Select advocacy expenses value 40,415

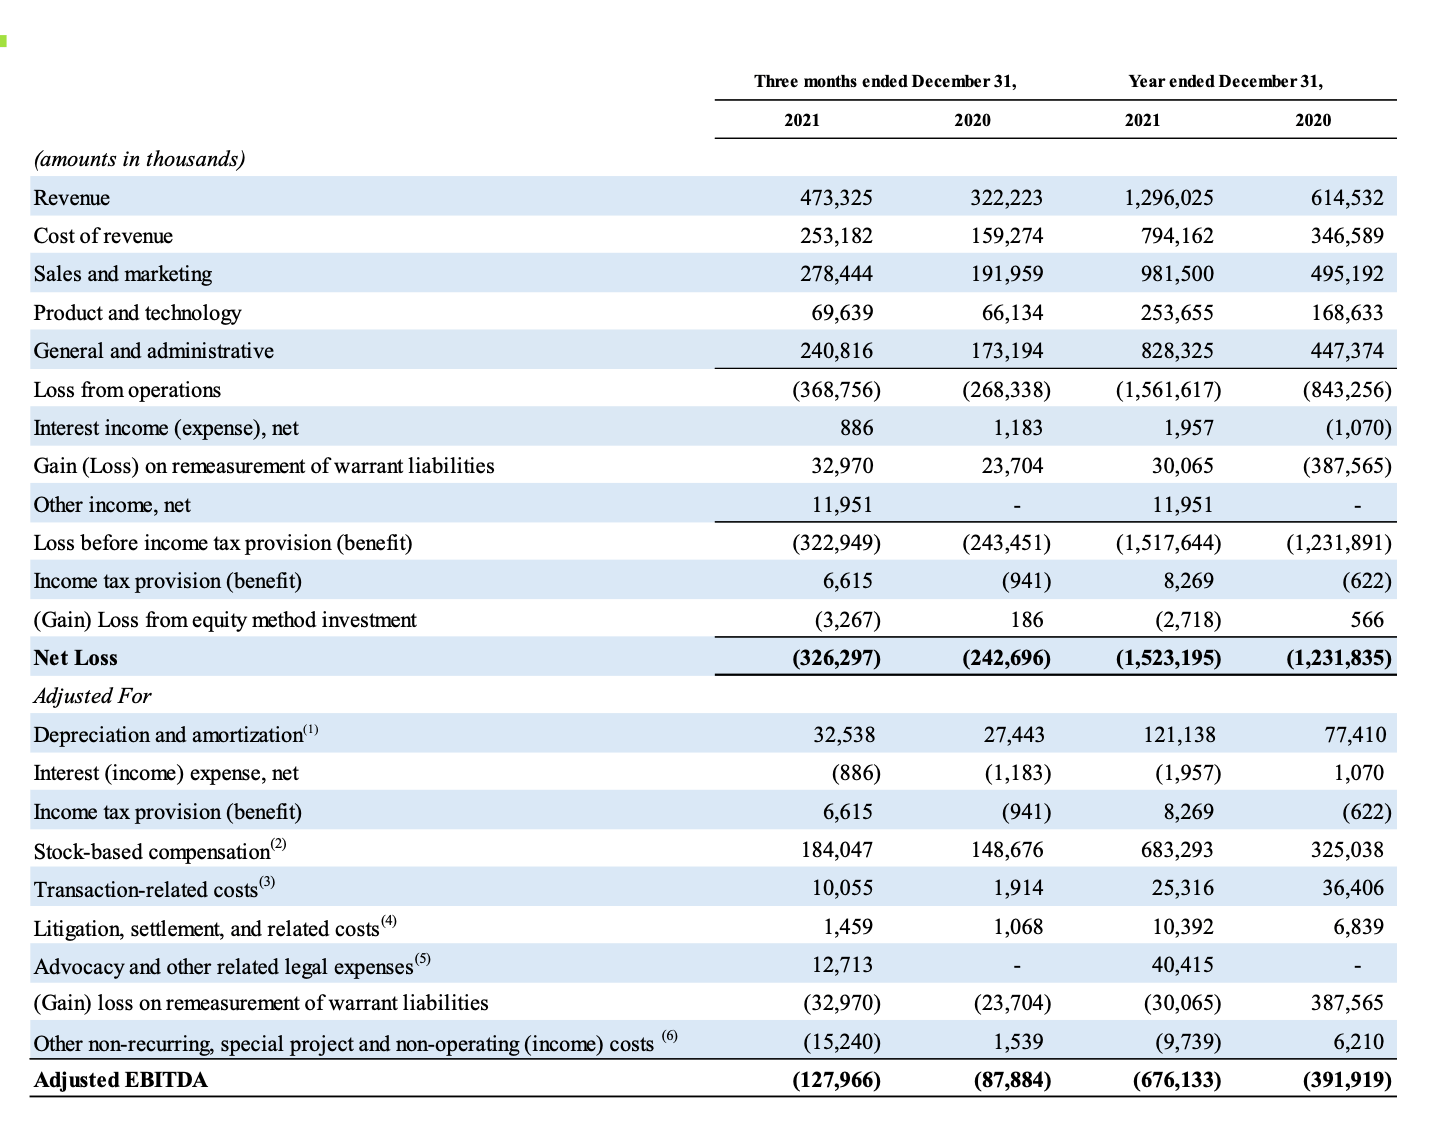(1182, 965)
